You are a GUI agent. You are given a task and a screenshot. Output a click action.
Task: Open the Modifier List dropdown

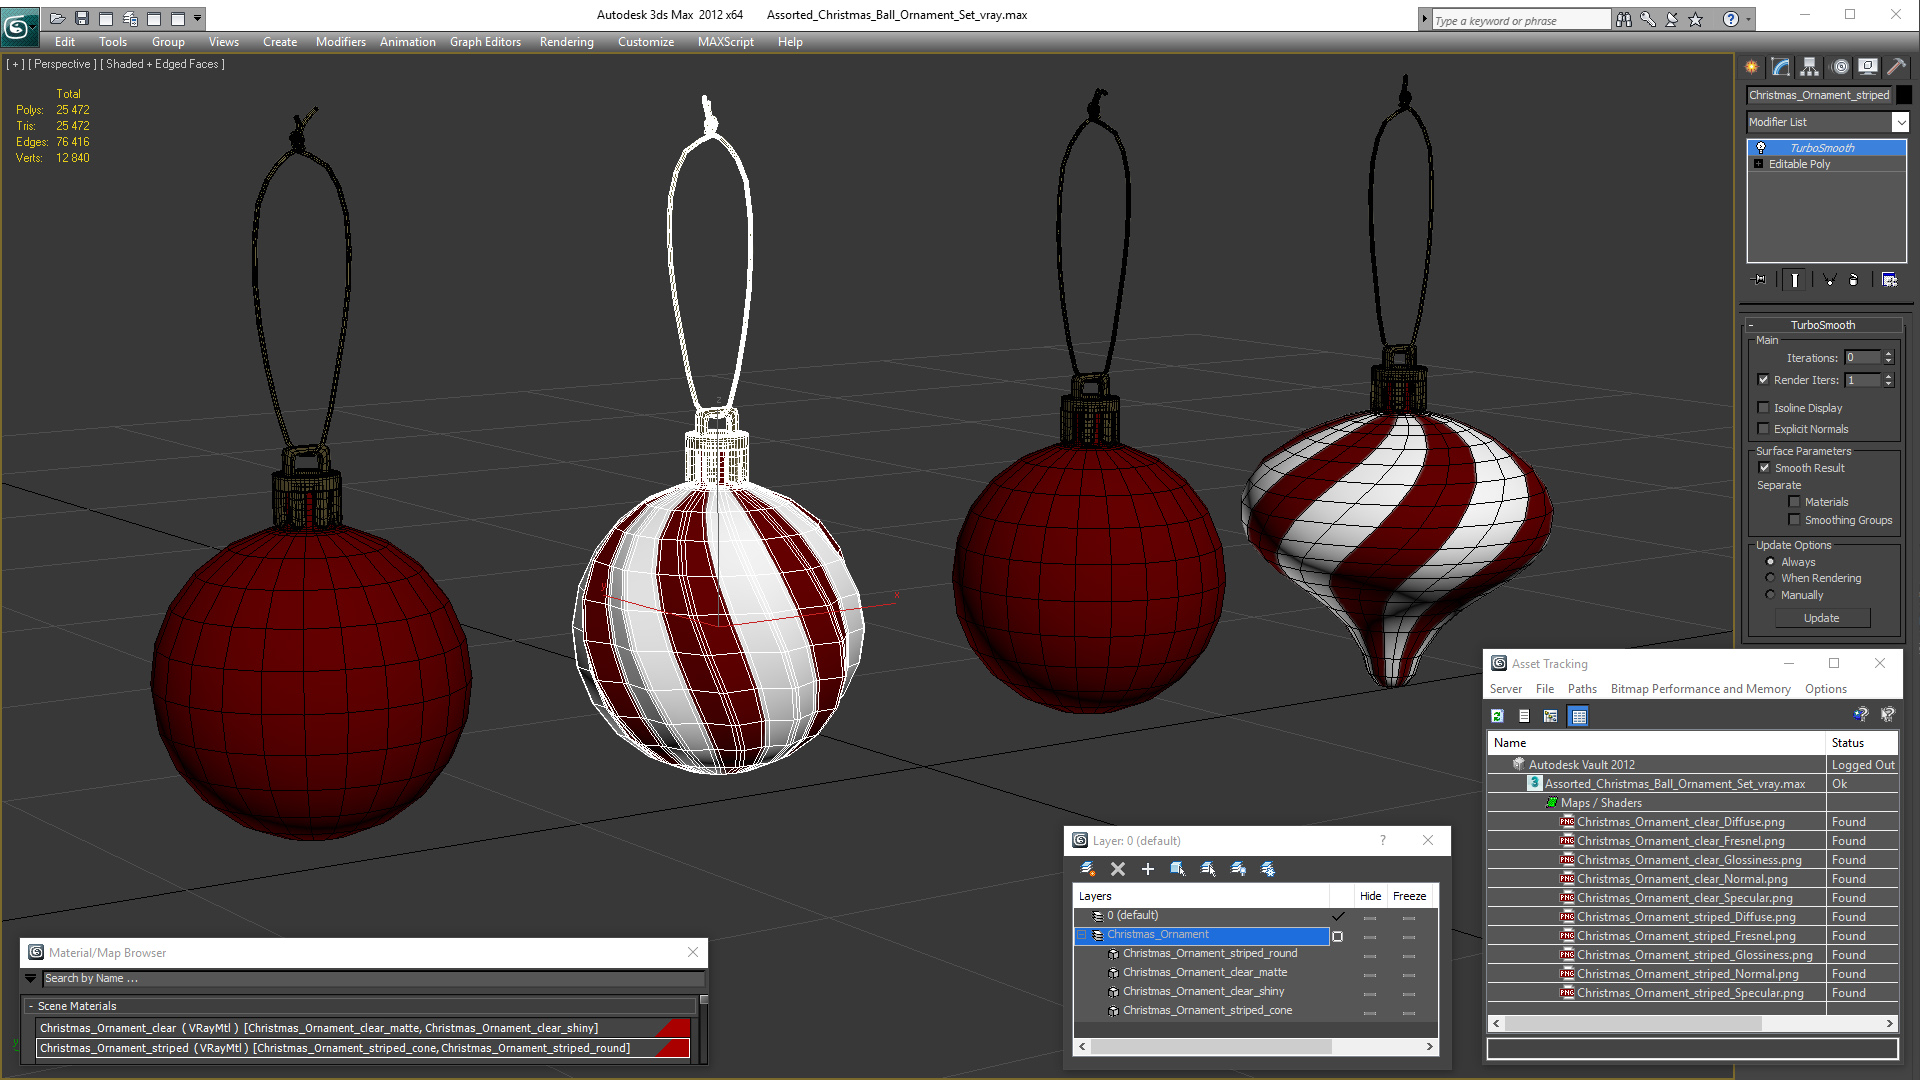pos(1900,122)
